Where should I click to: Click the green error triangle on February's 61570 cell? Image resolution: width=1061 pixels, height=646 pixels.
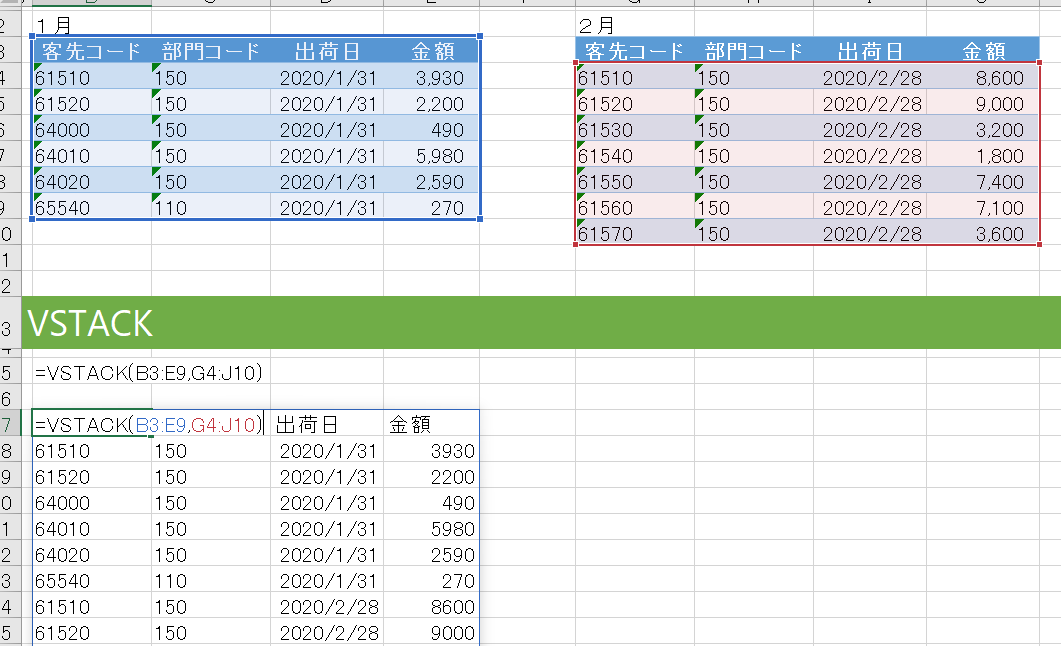(581, 224)
